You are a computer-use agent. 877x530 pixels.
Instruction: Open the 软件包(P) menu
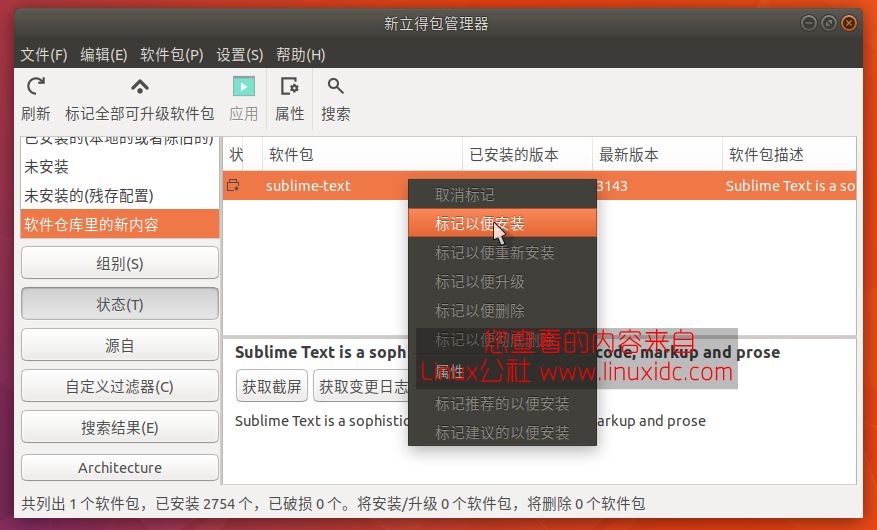tap(172, 55)
